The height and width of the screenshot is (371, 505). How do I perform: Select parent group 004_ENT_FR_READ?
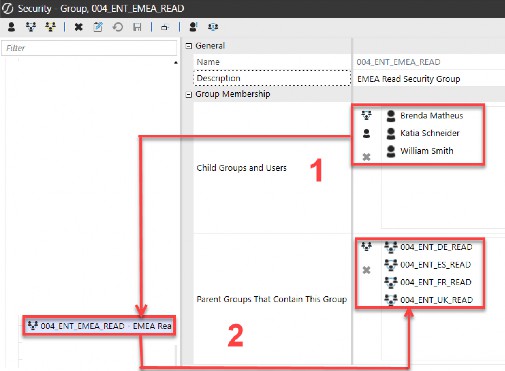click(x=428, y=282)
